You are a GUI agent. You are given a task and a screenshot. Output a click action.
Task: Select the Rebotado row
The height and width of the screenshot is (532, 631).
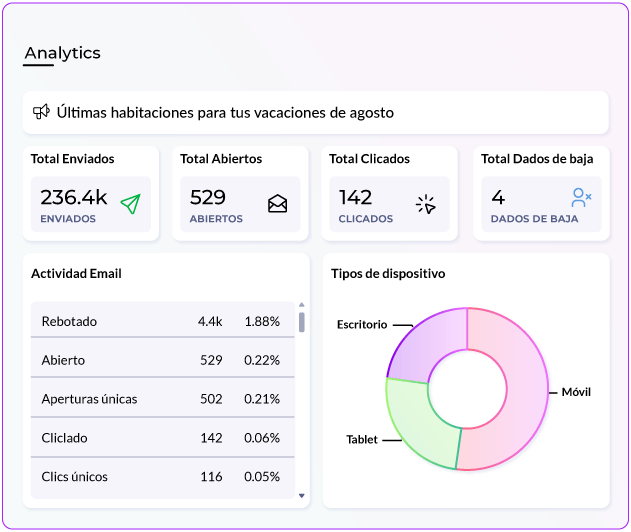pos(161,321)
